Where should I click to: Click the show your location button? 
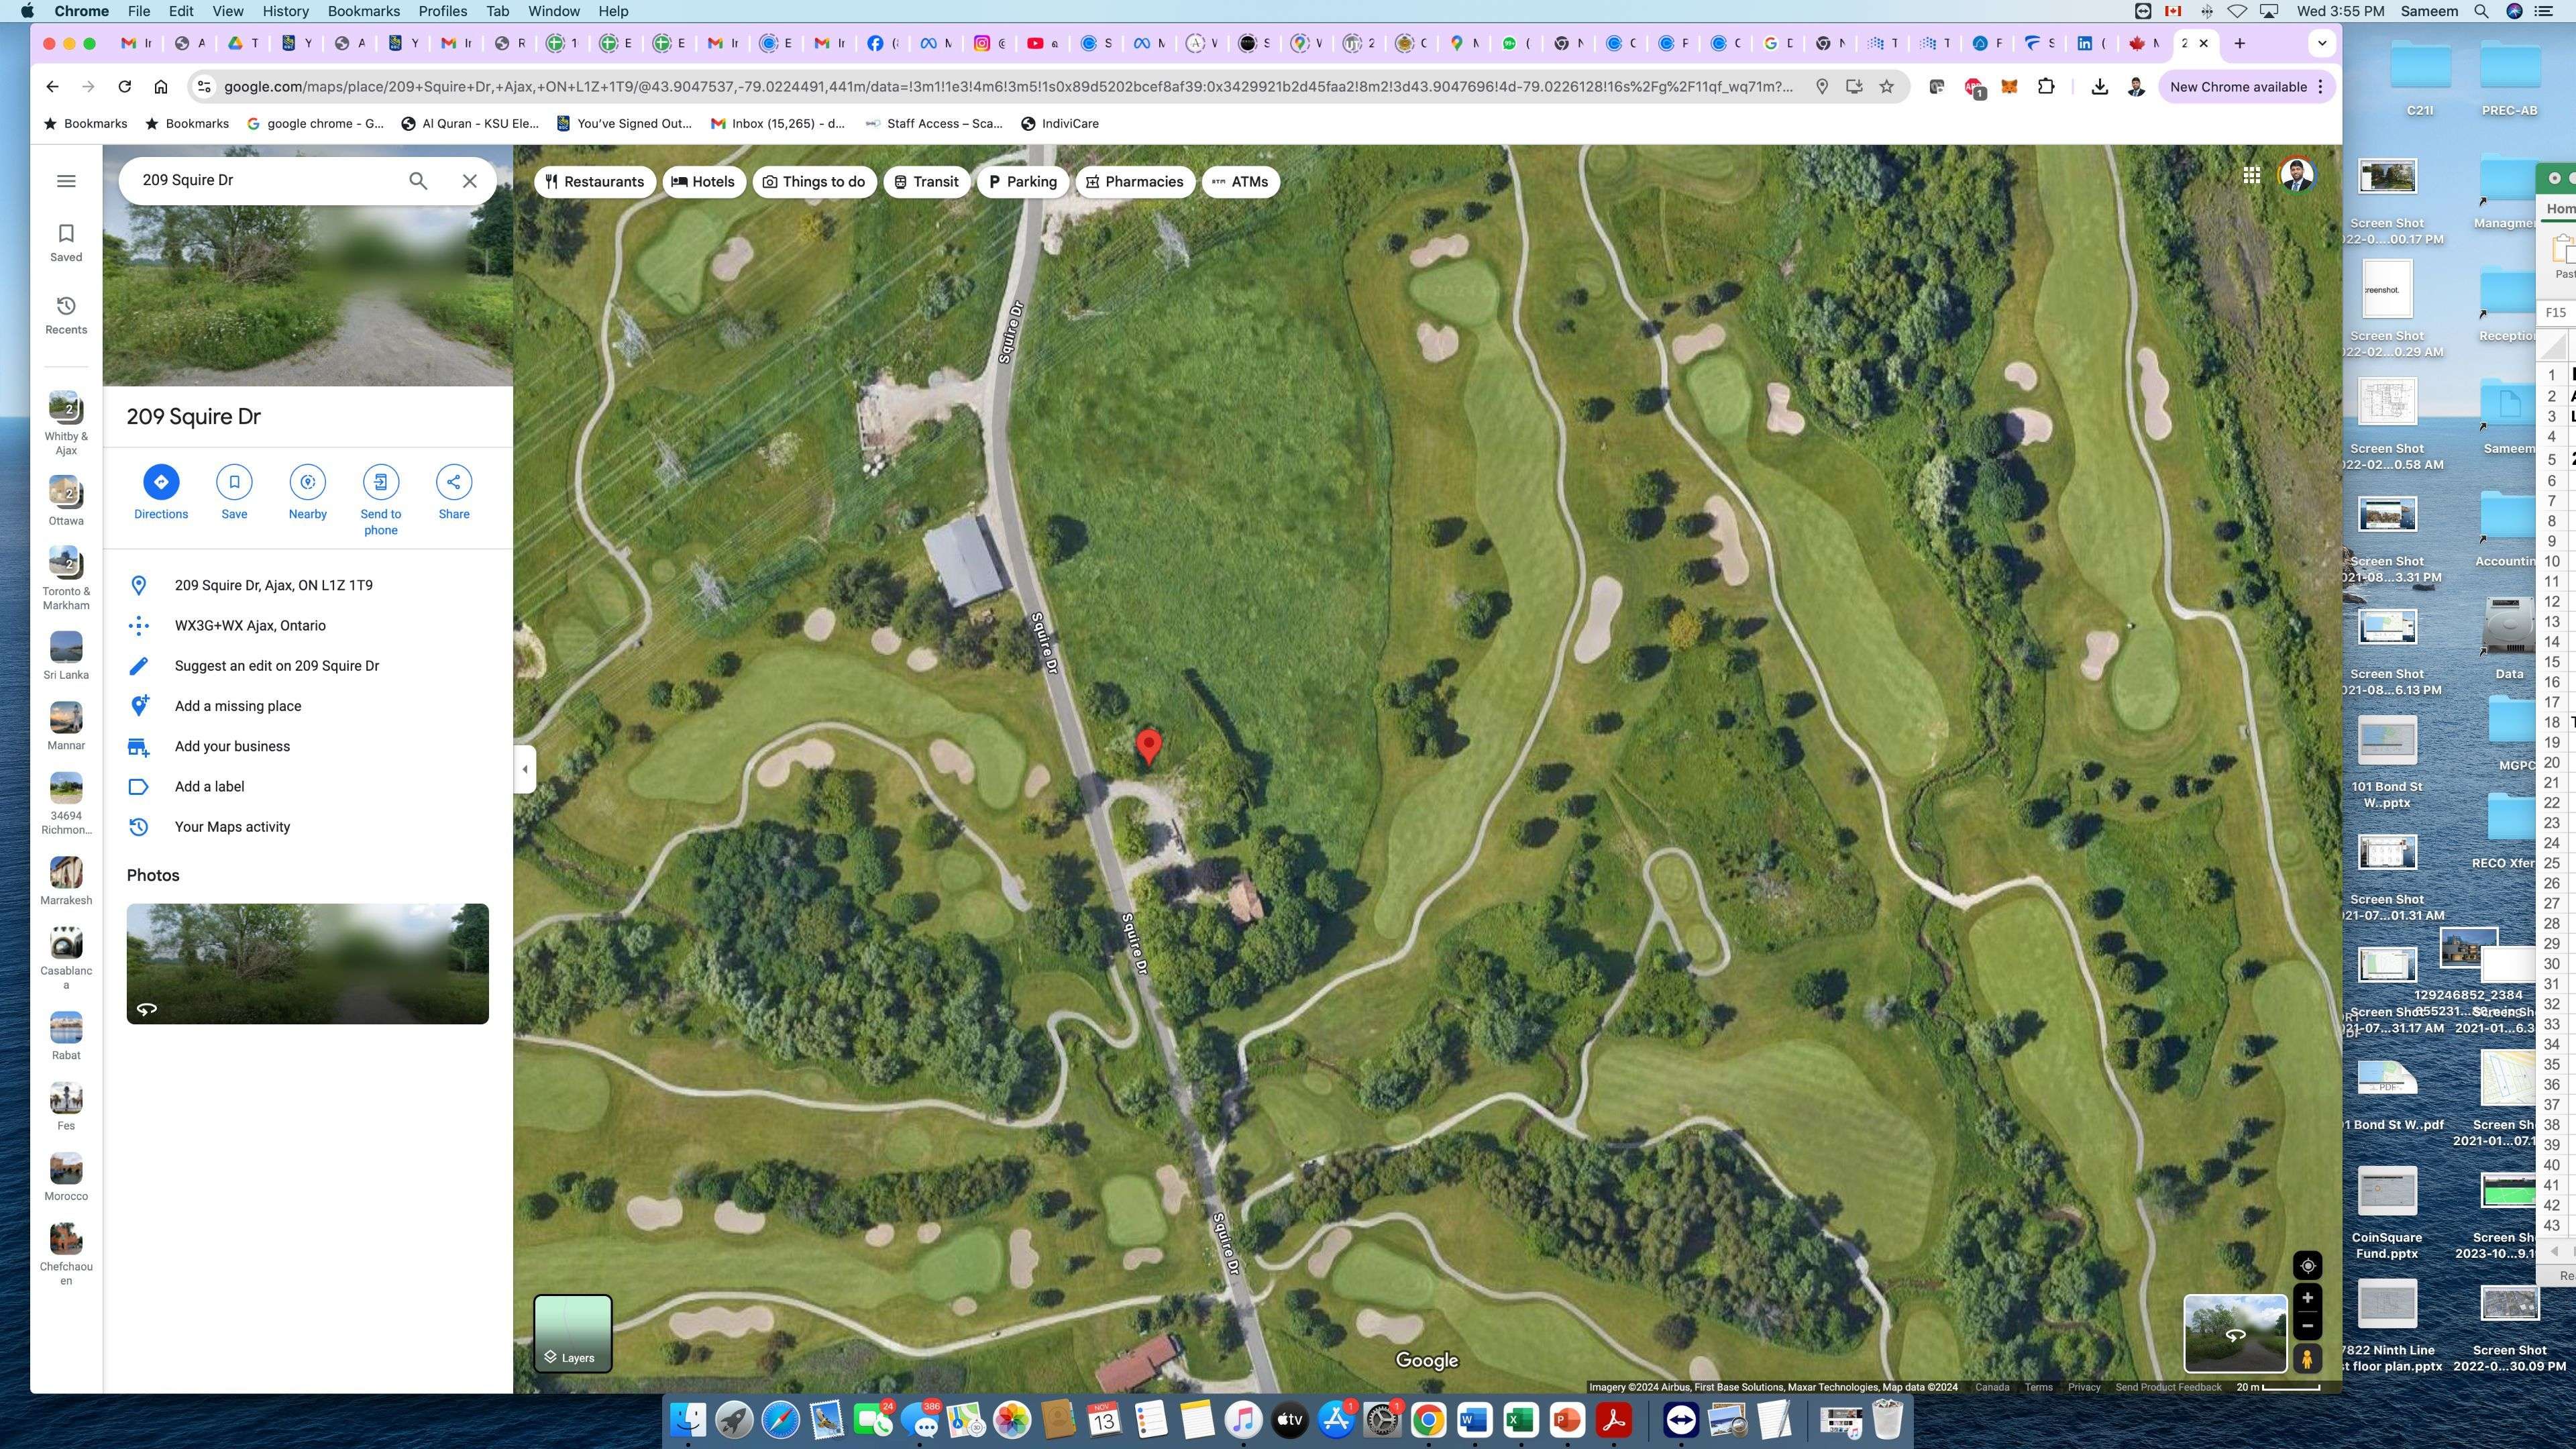[x=2307, y=1266]
